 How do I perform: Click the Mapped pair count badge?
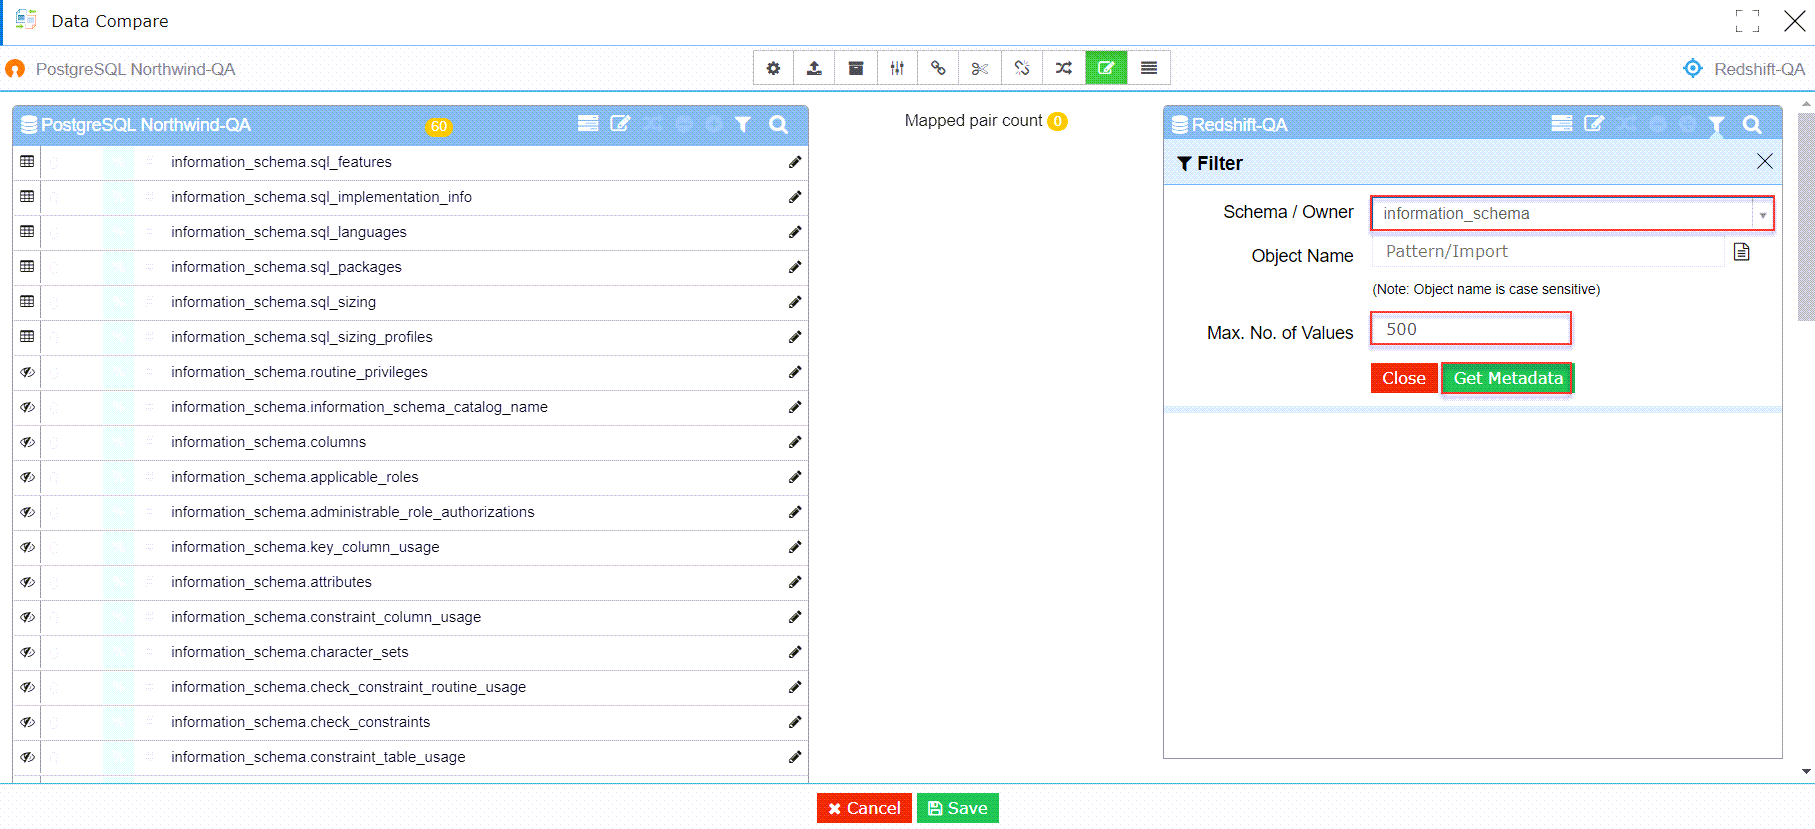pyautogui.click(x=1057, y=121)
